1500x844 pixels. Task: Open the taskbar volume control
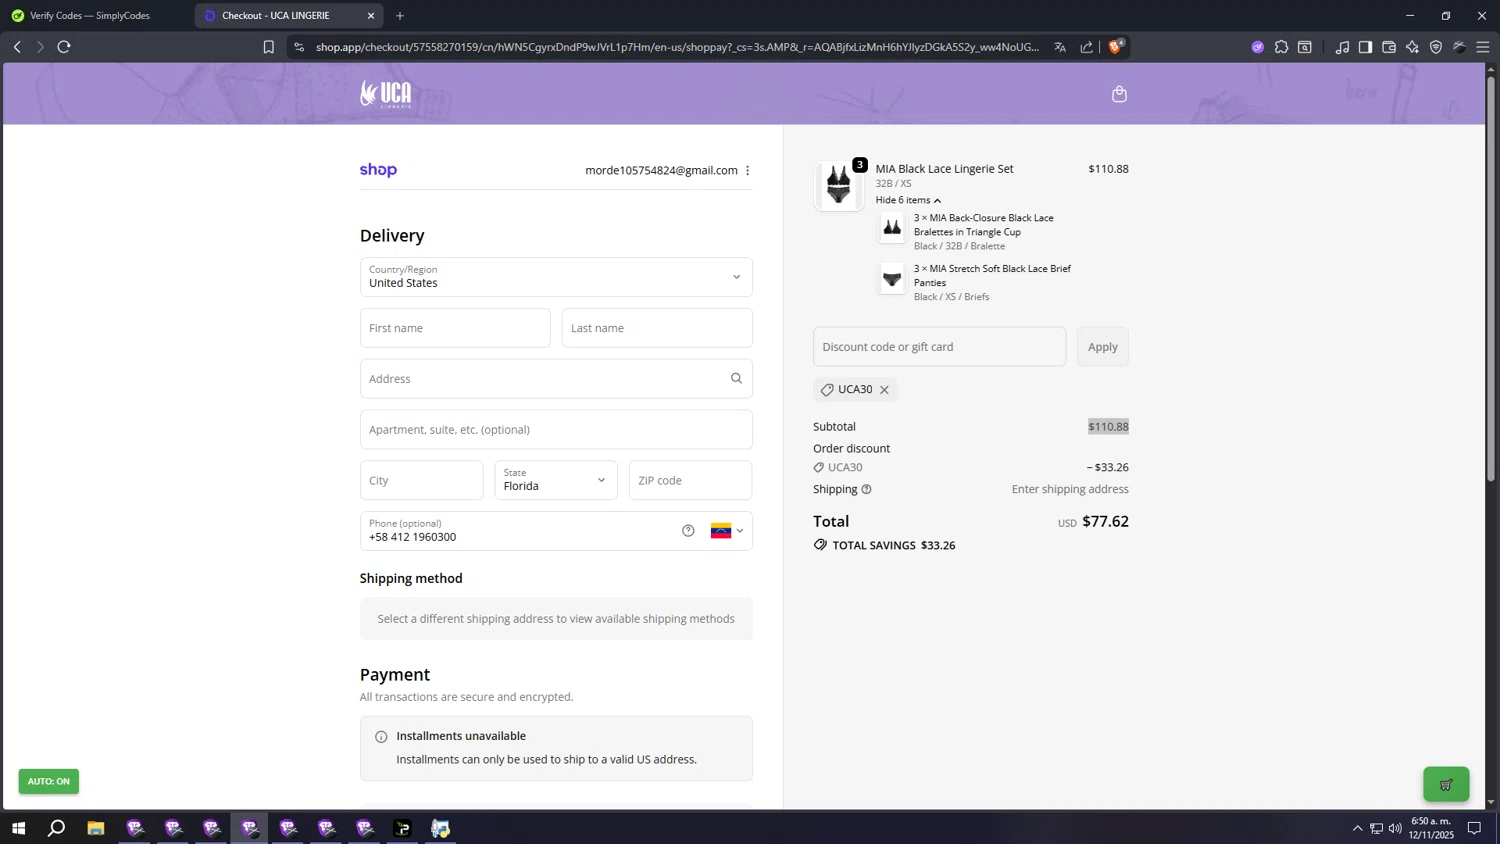click(1395, 828)
